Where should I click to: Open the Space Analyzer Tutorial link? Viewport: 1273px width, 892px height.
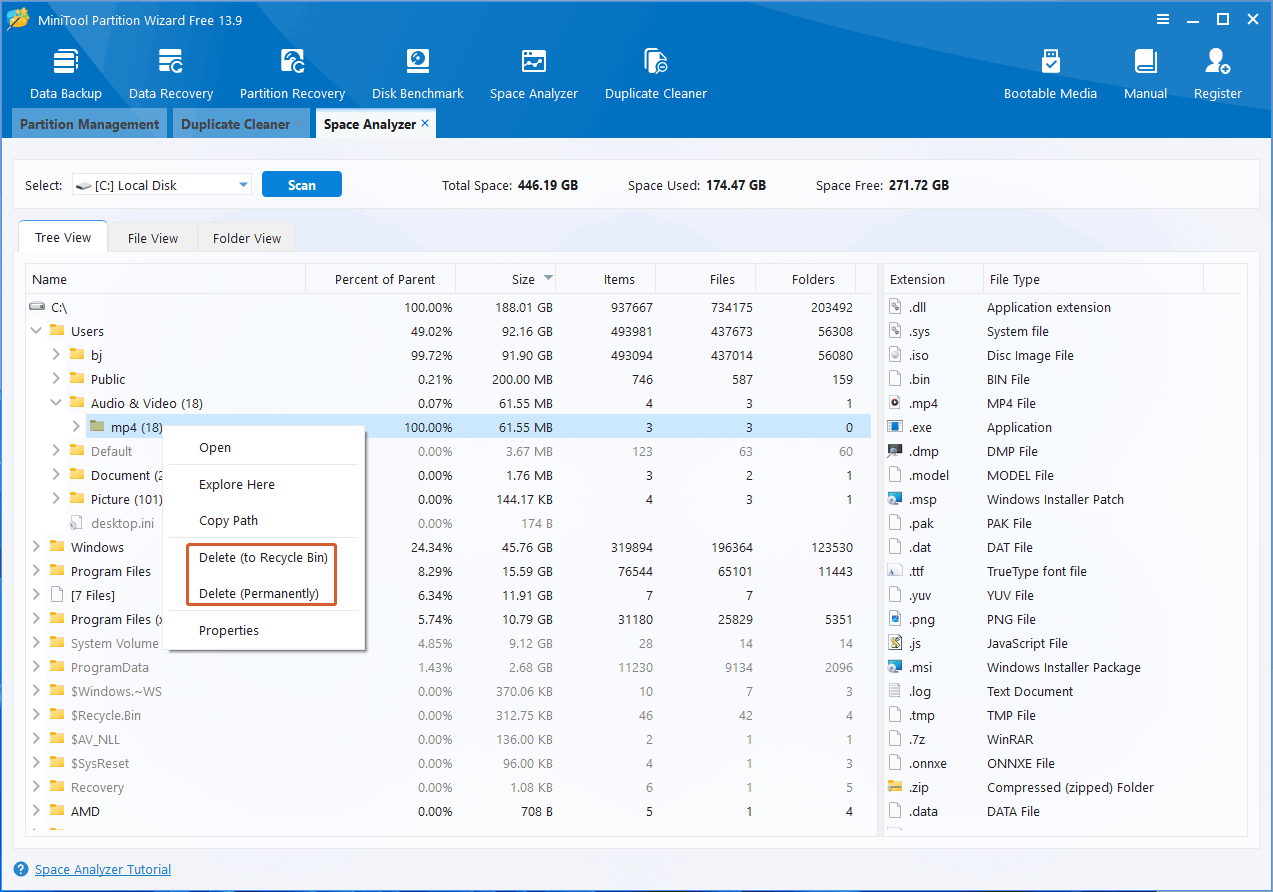point(103,869)
